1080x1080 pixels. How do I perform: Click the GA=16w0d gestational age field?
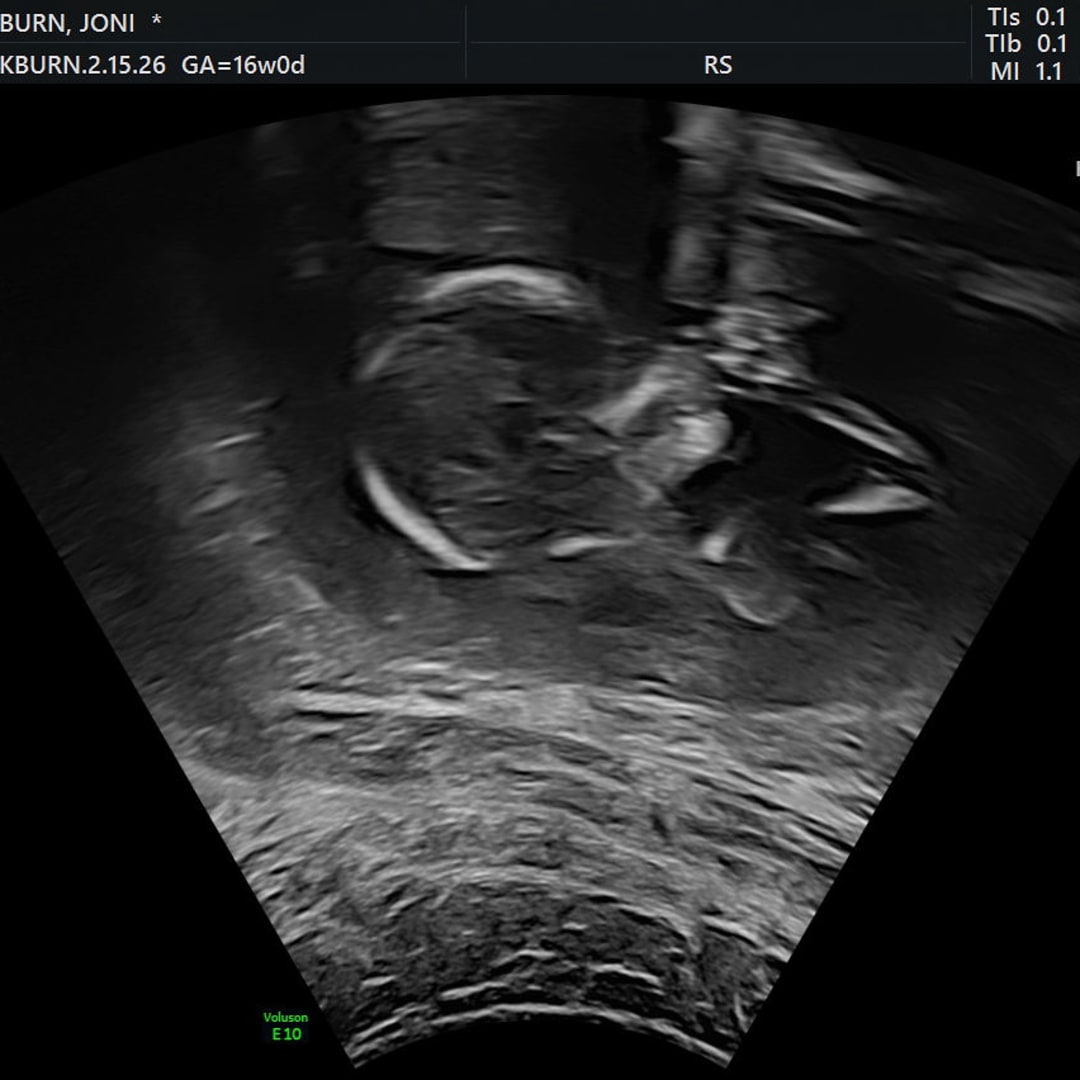(x=243, y=66)
